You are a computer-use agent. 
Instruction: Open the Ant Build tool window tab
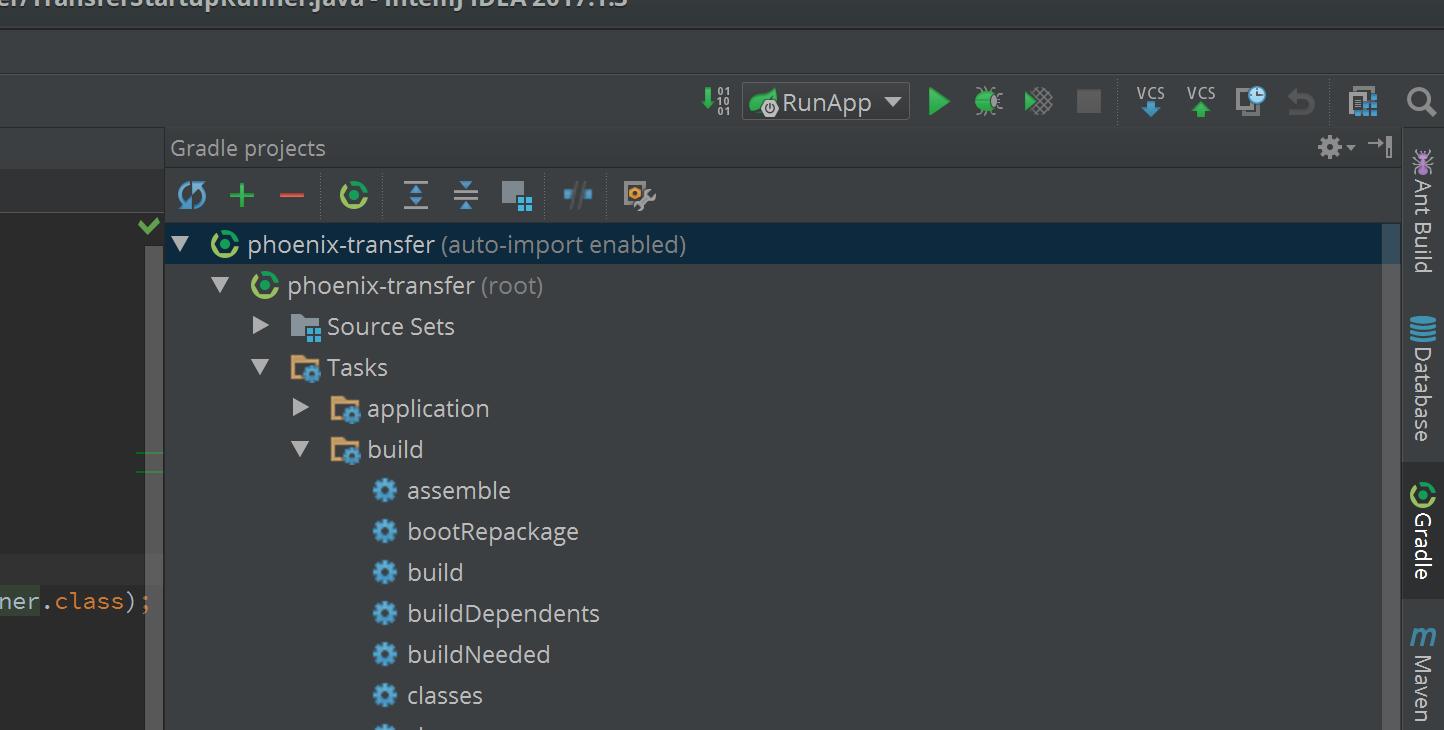(x=1423, y=211)
